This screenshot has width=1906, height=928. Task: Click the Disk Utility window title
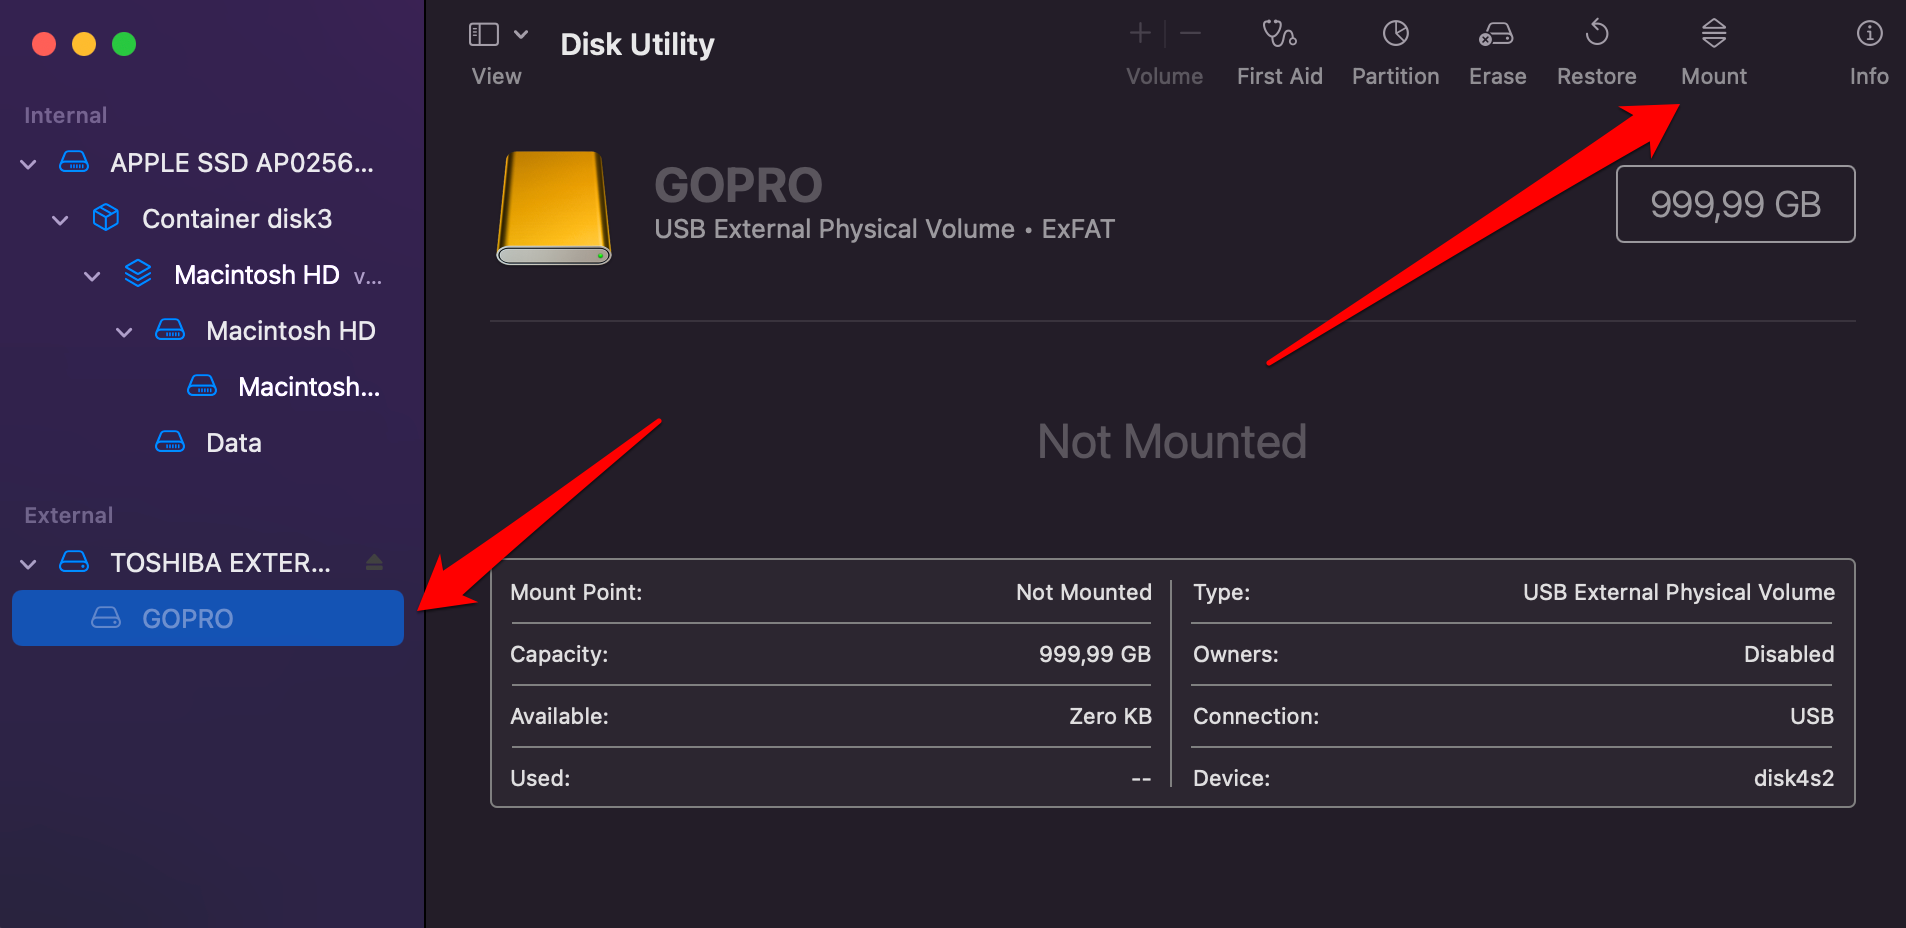click(x=637, y=44)
